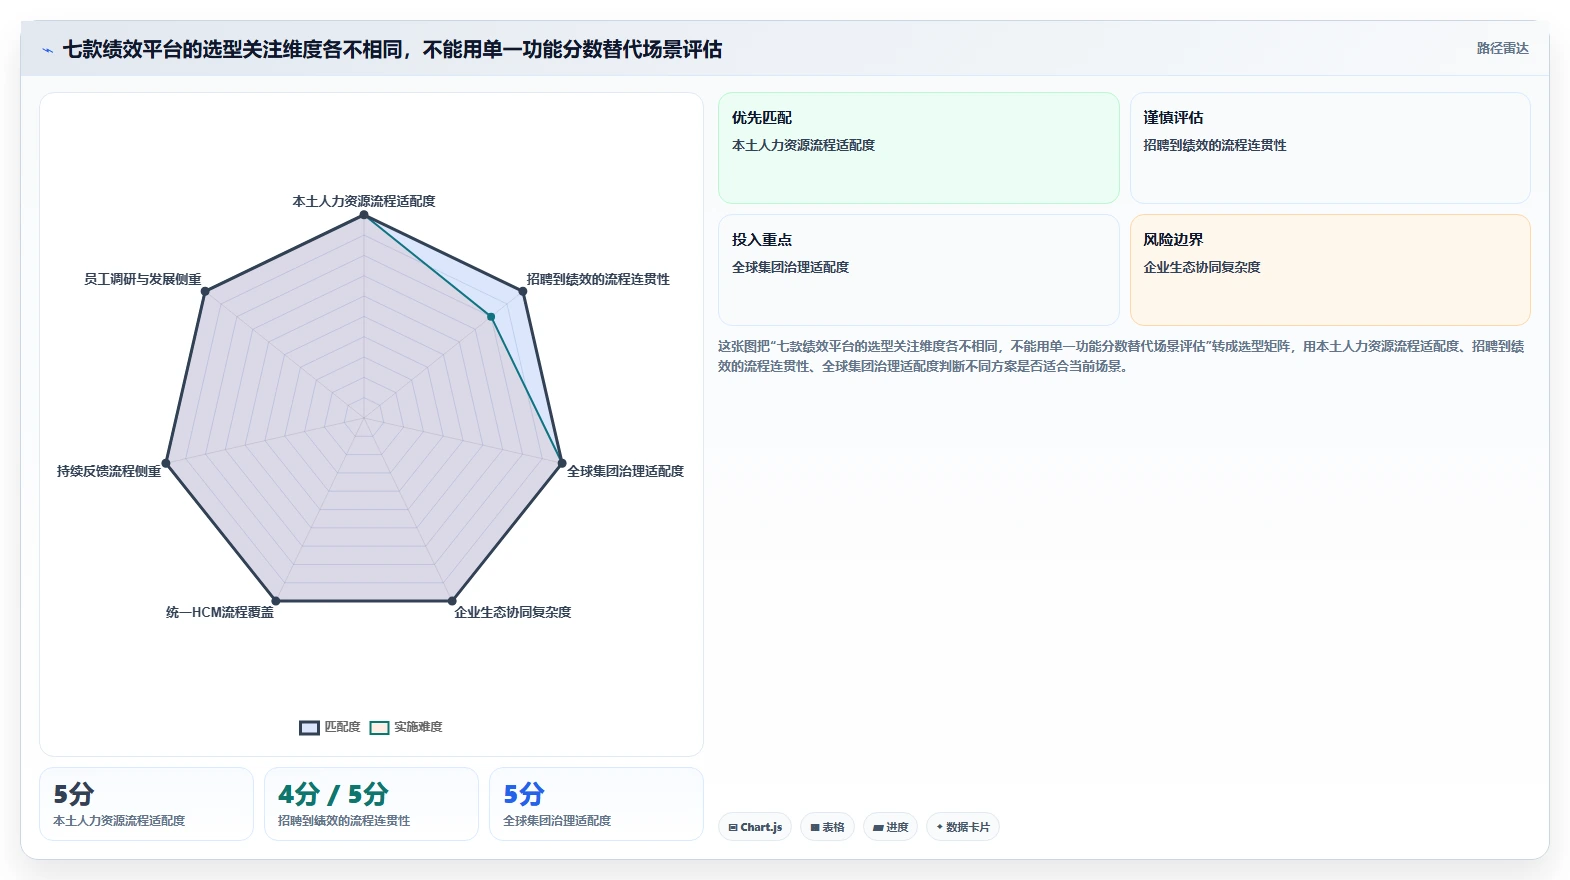
Task: Click the Chart.js tag
Action: pos(755,827)
